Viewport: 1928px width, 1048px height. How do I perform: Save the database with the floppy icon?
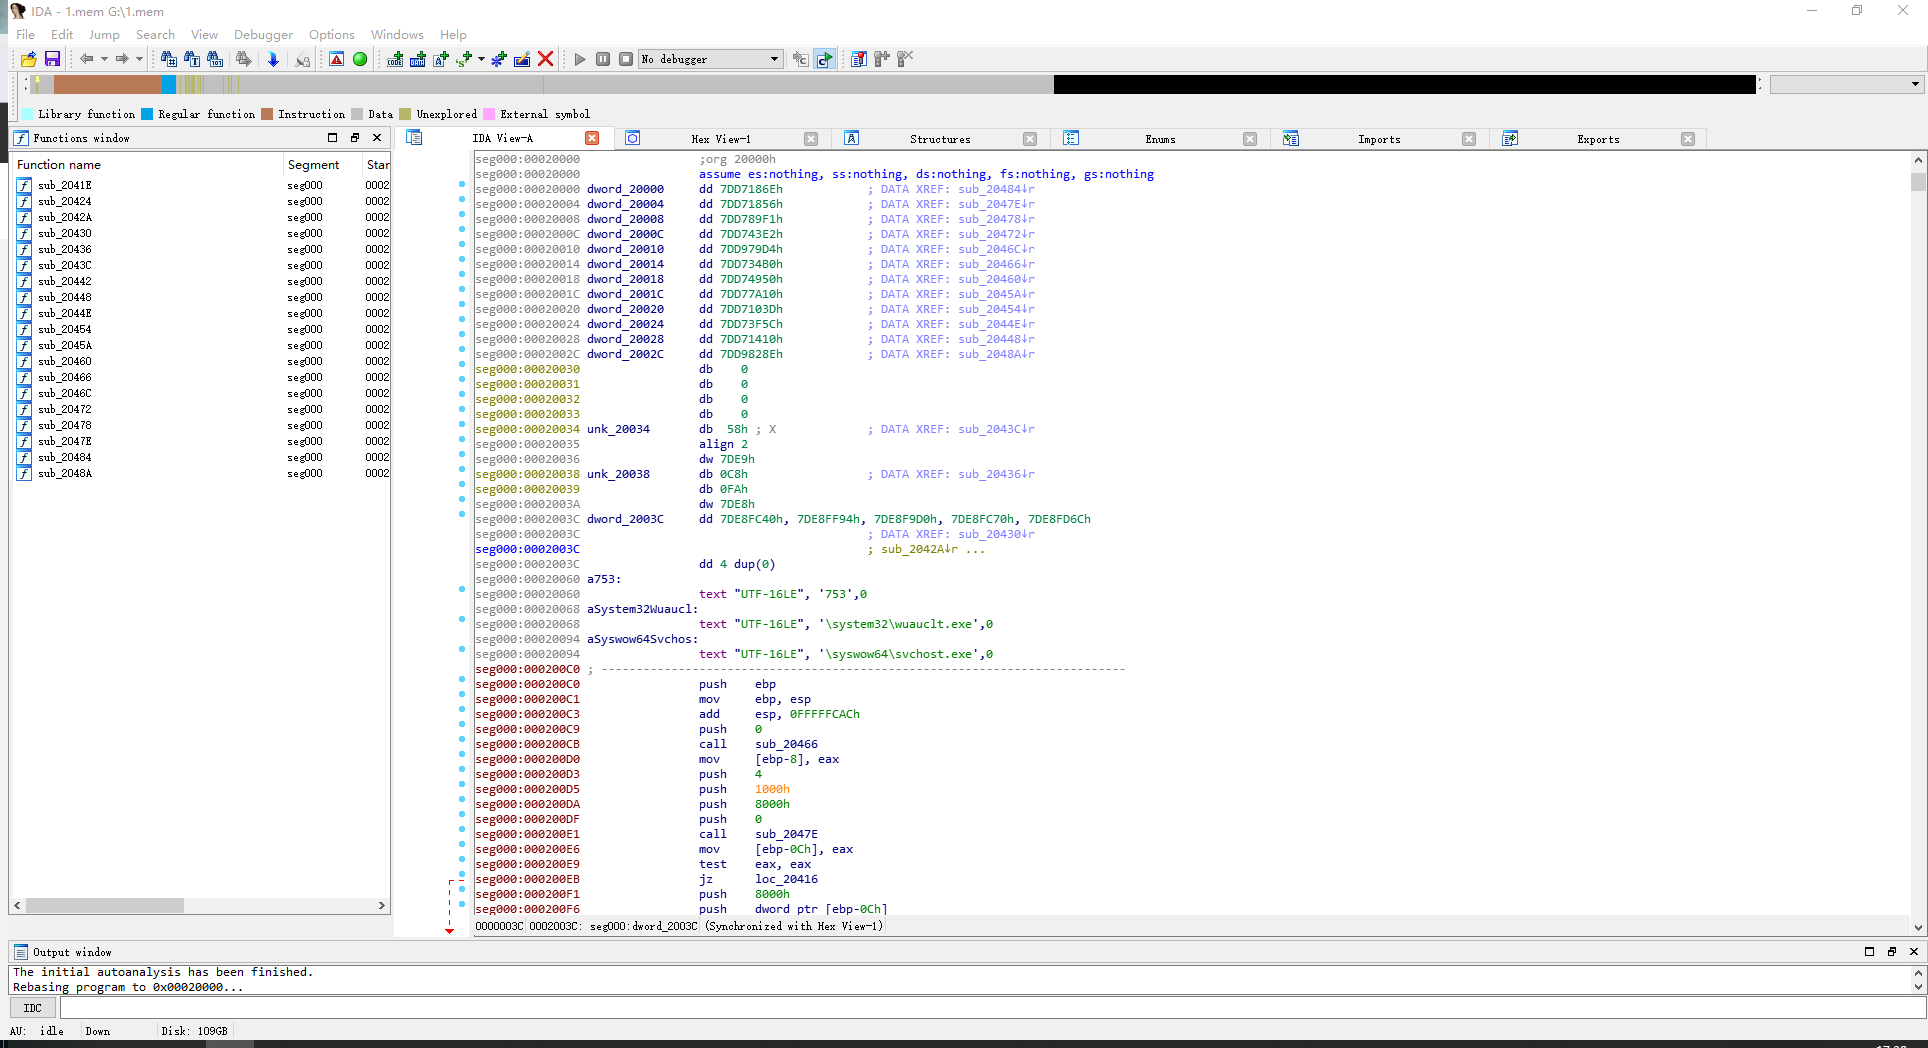coord(52,59)
